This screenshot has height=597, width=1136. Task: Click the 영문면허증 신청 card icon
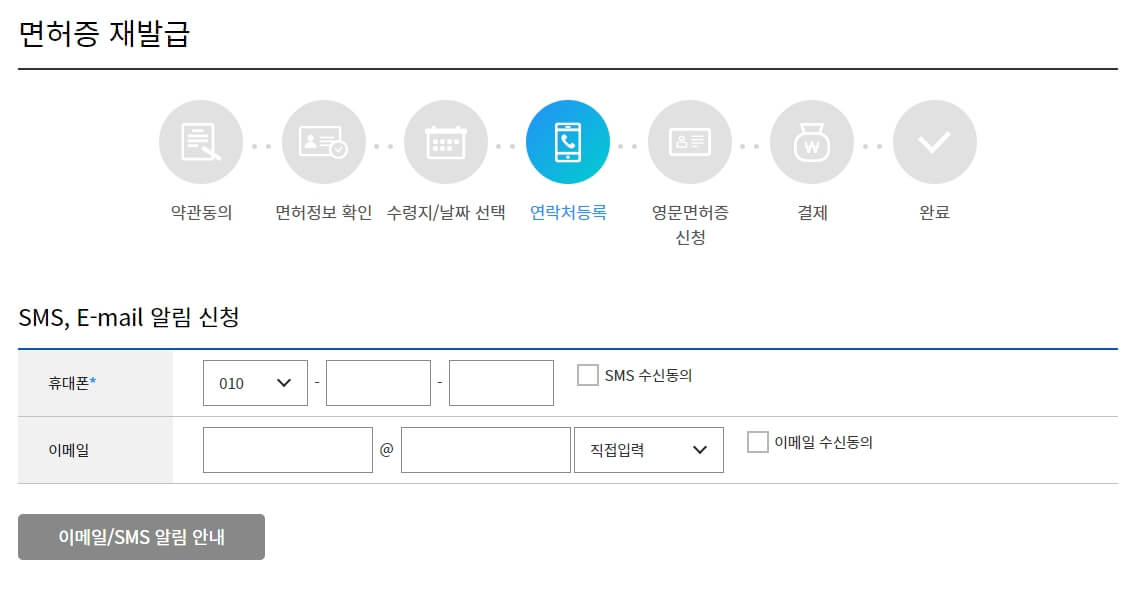[690, 141]
